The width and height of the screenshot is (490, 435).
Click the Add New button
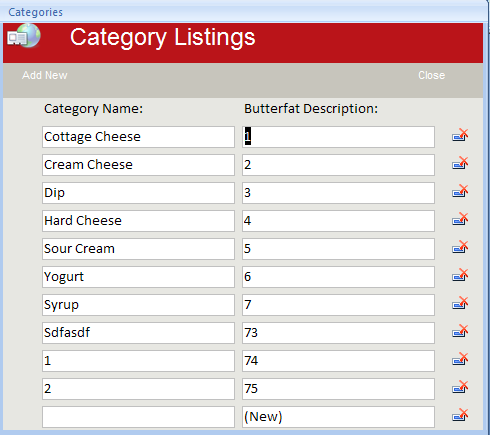pos(45,75)
